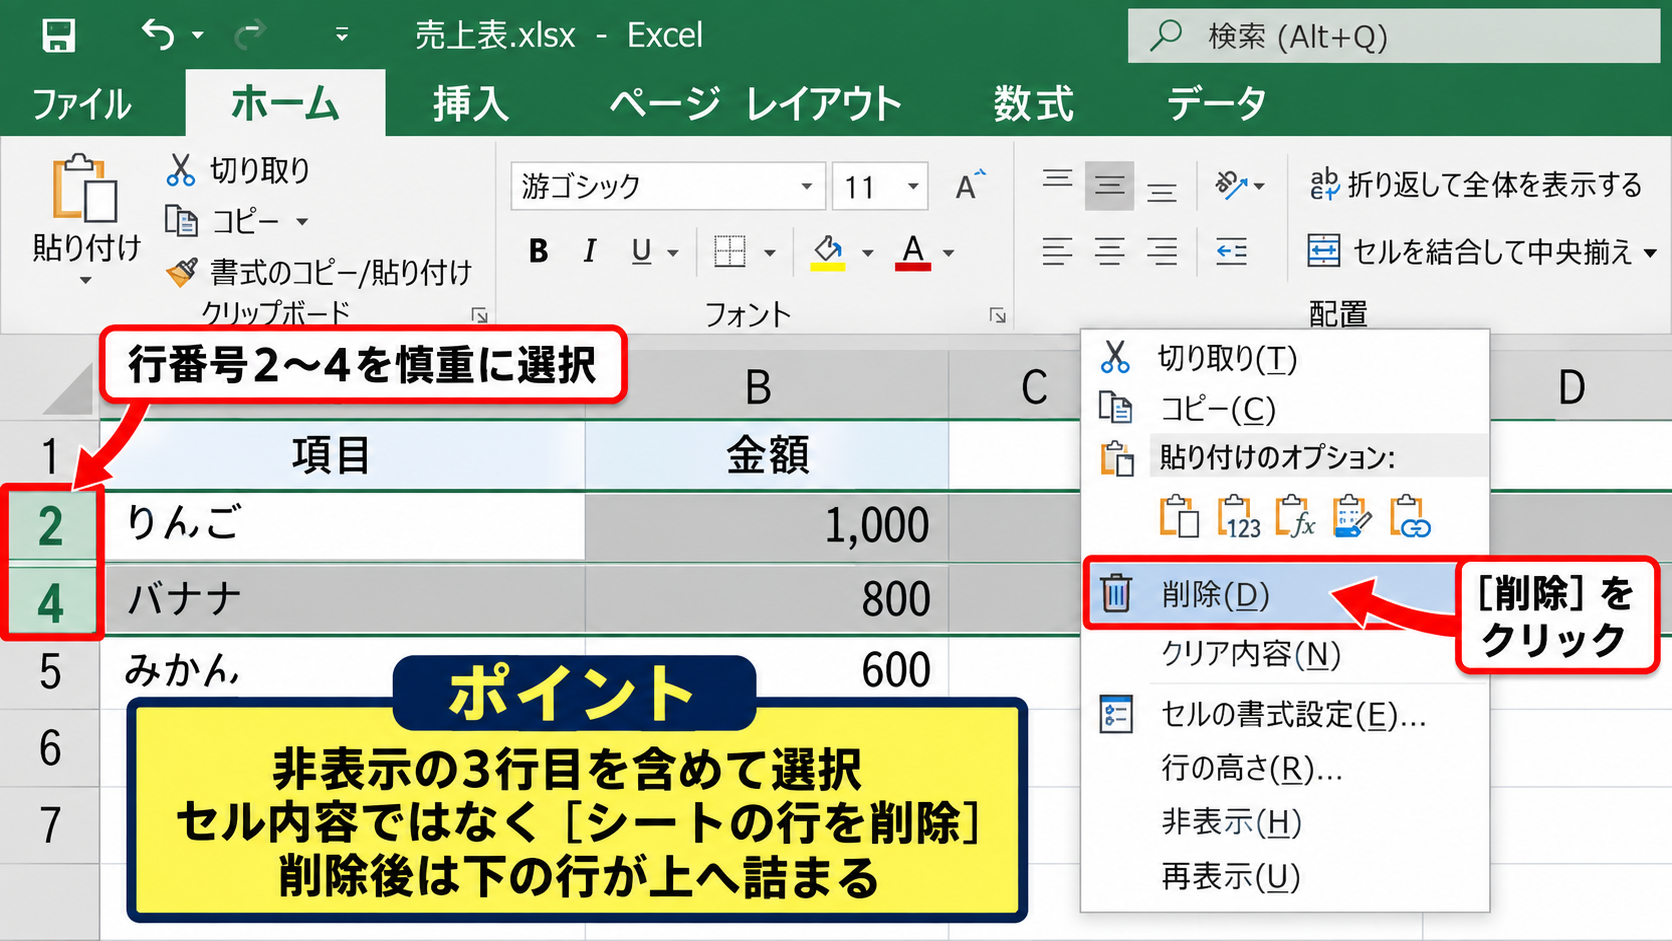Left-align the cell text
The width and height of the screenshot is (1672, 941).
click(x=1057, y=251)
